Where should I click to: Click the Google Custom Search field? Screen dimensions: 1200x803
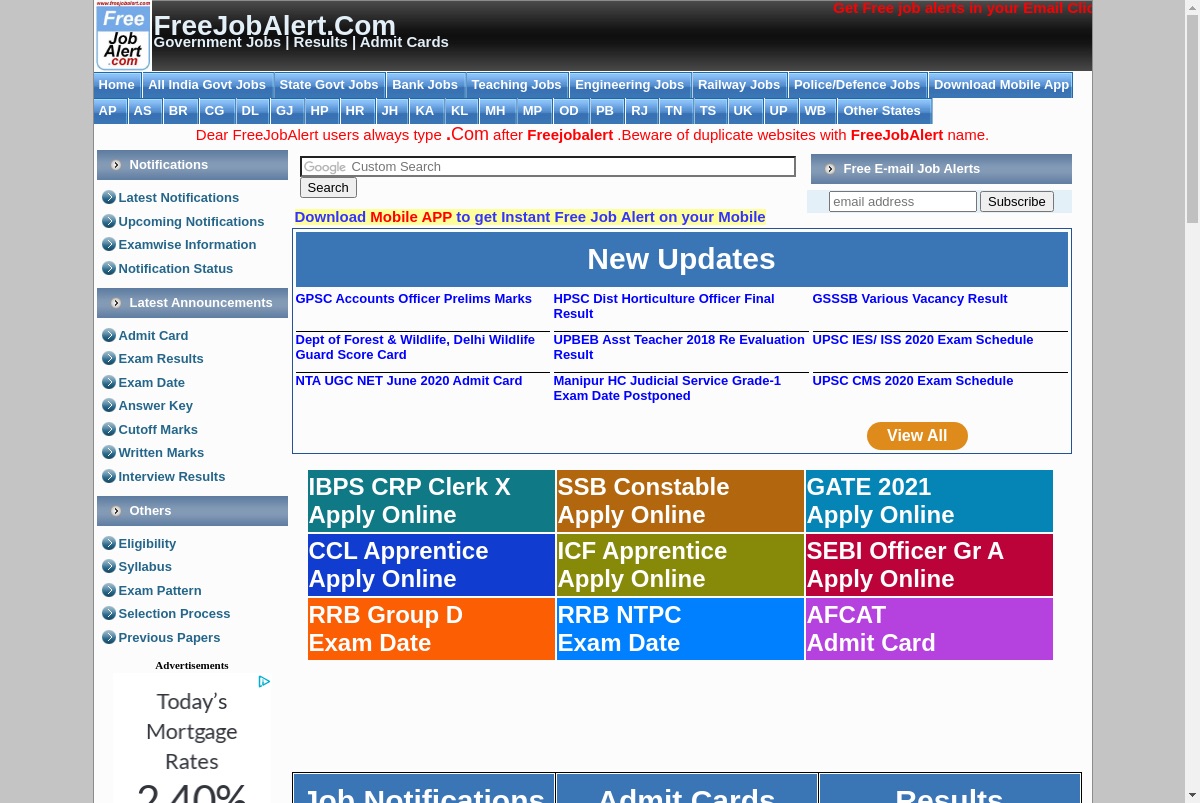[548, 167]
